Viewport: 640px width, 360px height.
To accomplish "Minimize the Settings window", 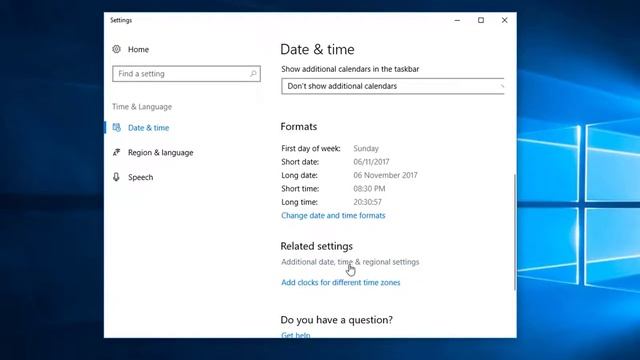I will (x=457, y=20).
